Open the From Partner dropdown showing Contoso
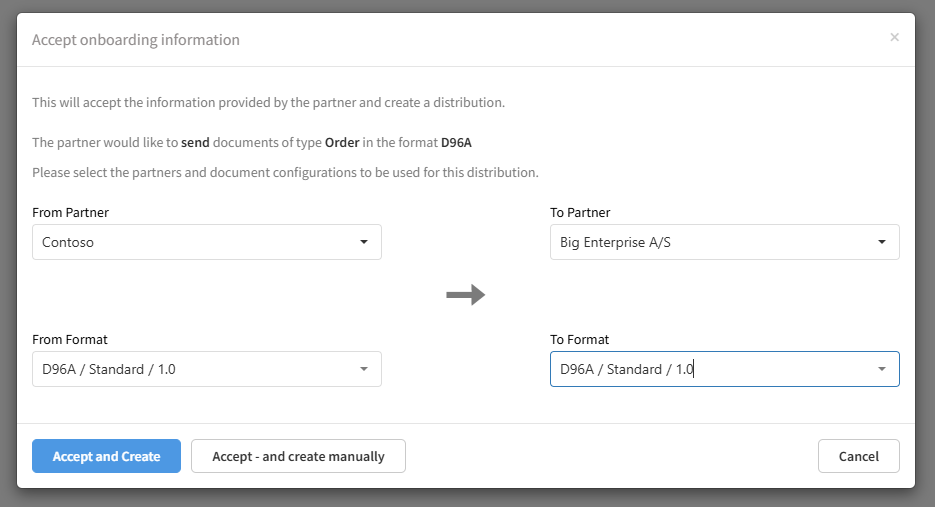The image size is (935, 507). click(200, 242)
